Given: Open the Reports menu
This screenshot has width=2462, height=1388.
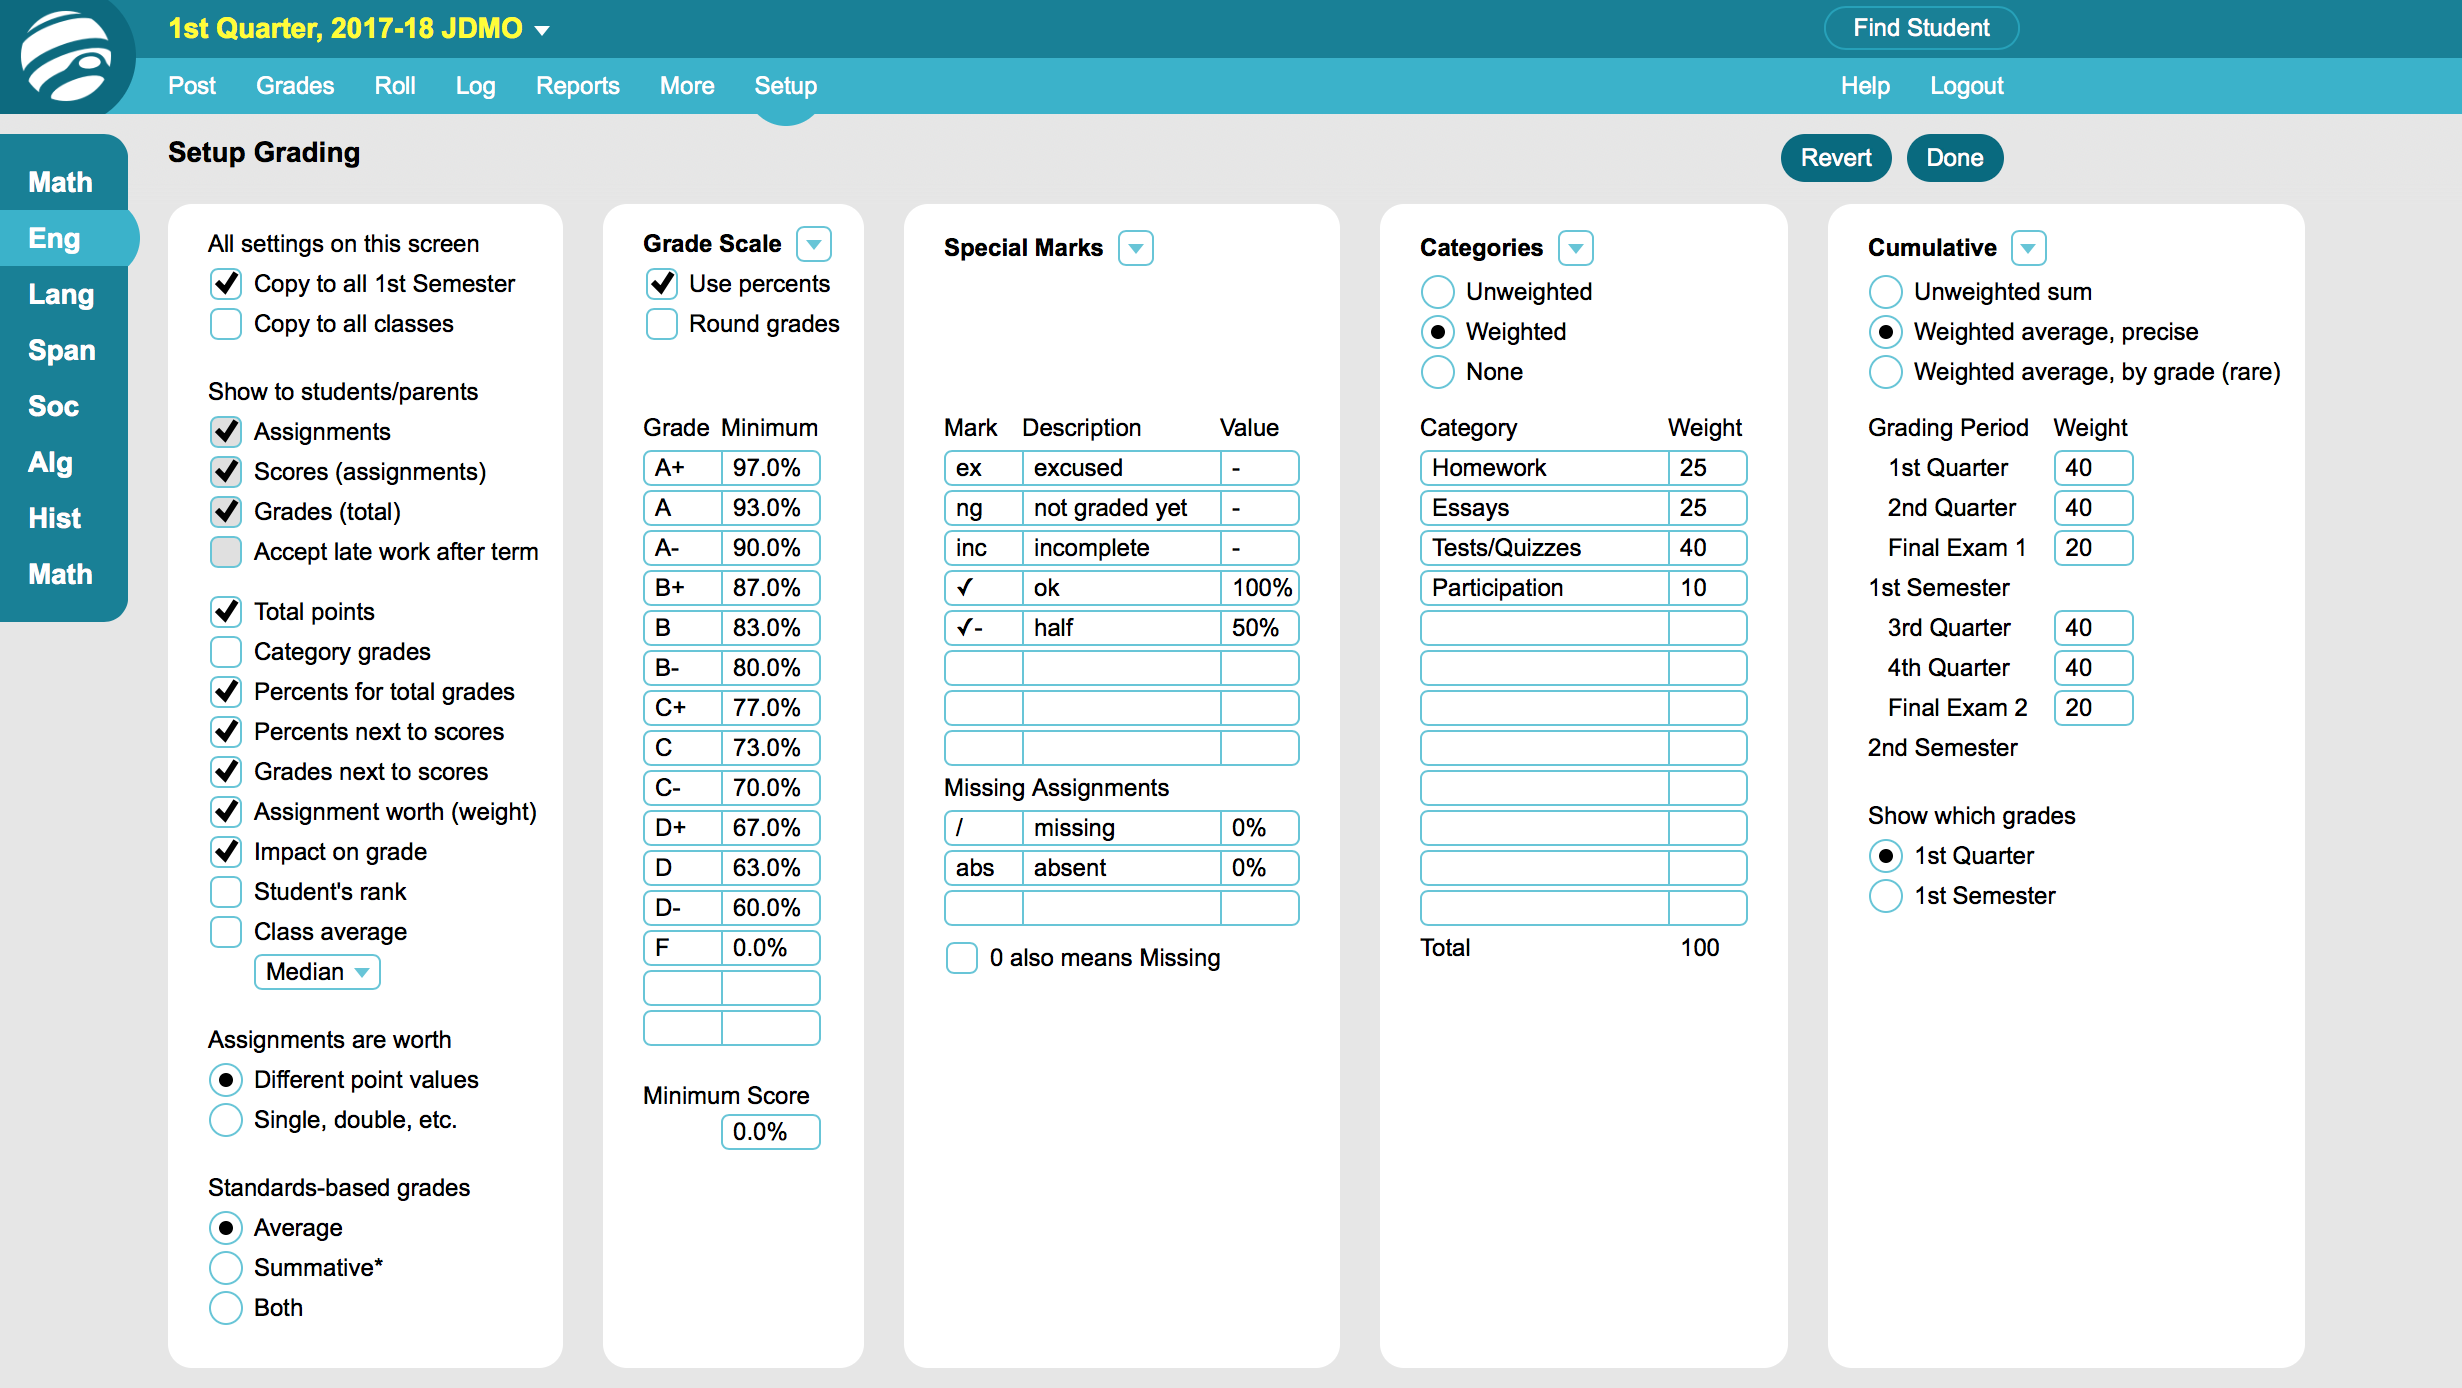Looking at the screenshot, I should click(x=577, y=86).
